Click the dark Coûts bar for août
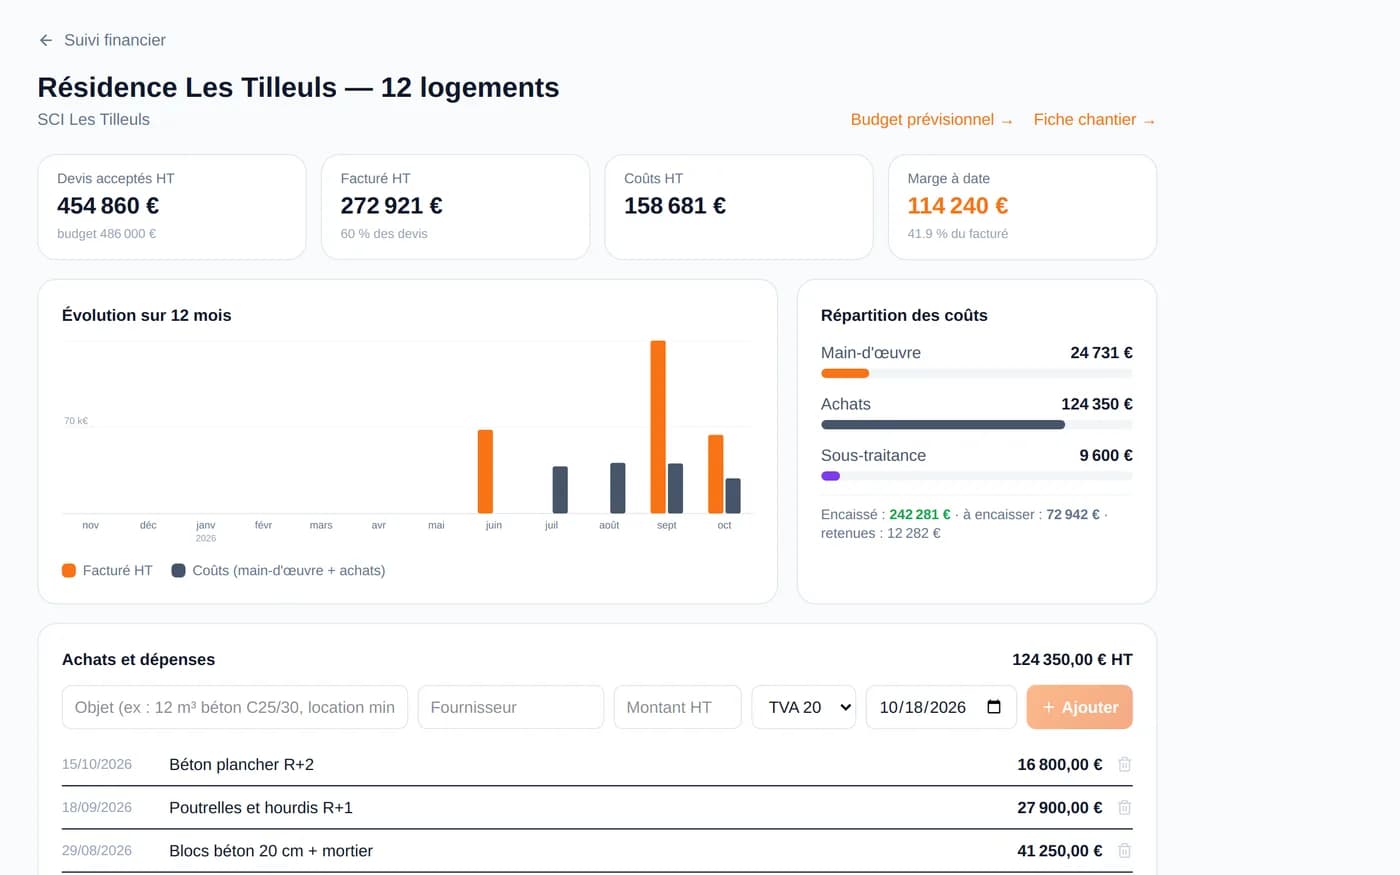 618,488
